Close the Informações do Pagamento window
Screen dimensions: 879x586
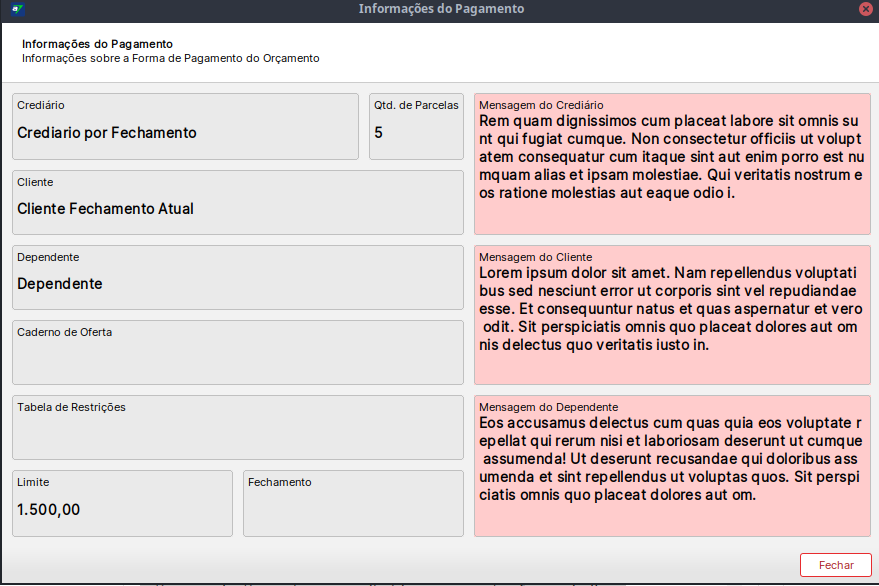tap(866, 9)
